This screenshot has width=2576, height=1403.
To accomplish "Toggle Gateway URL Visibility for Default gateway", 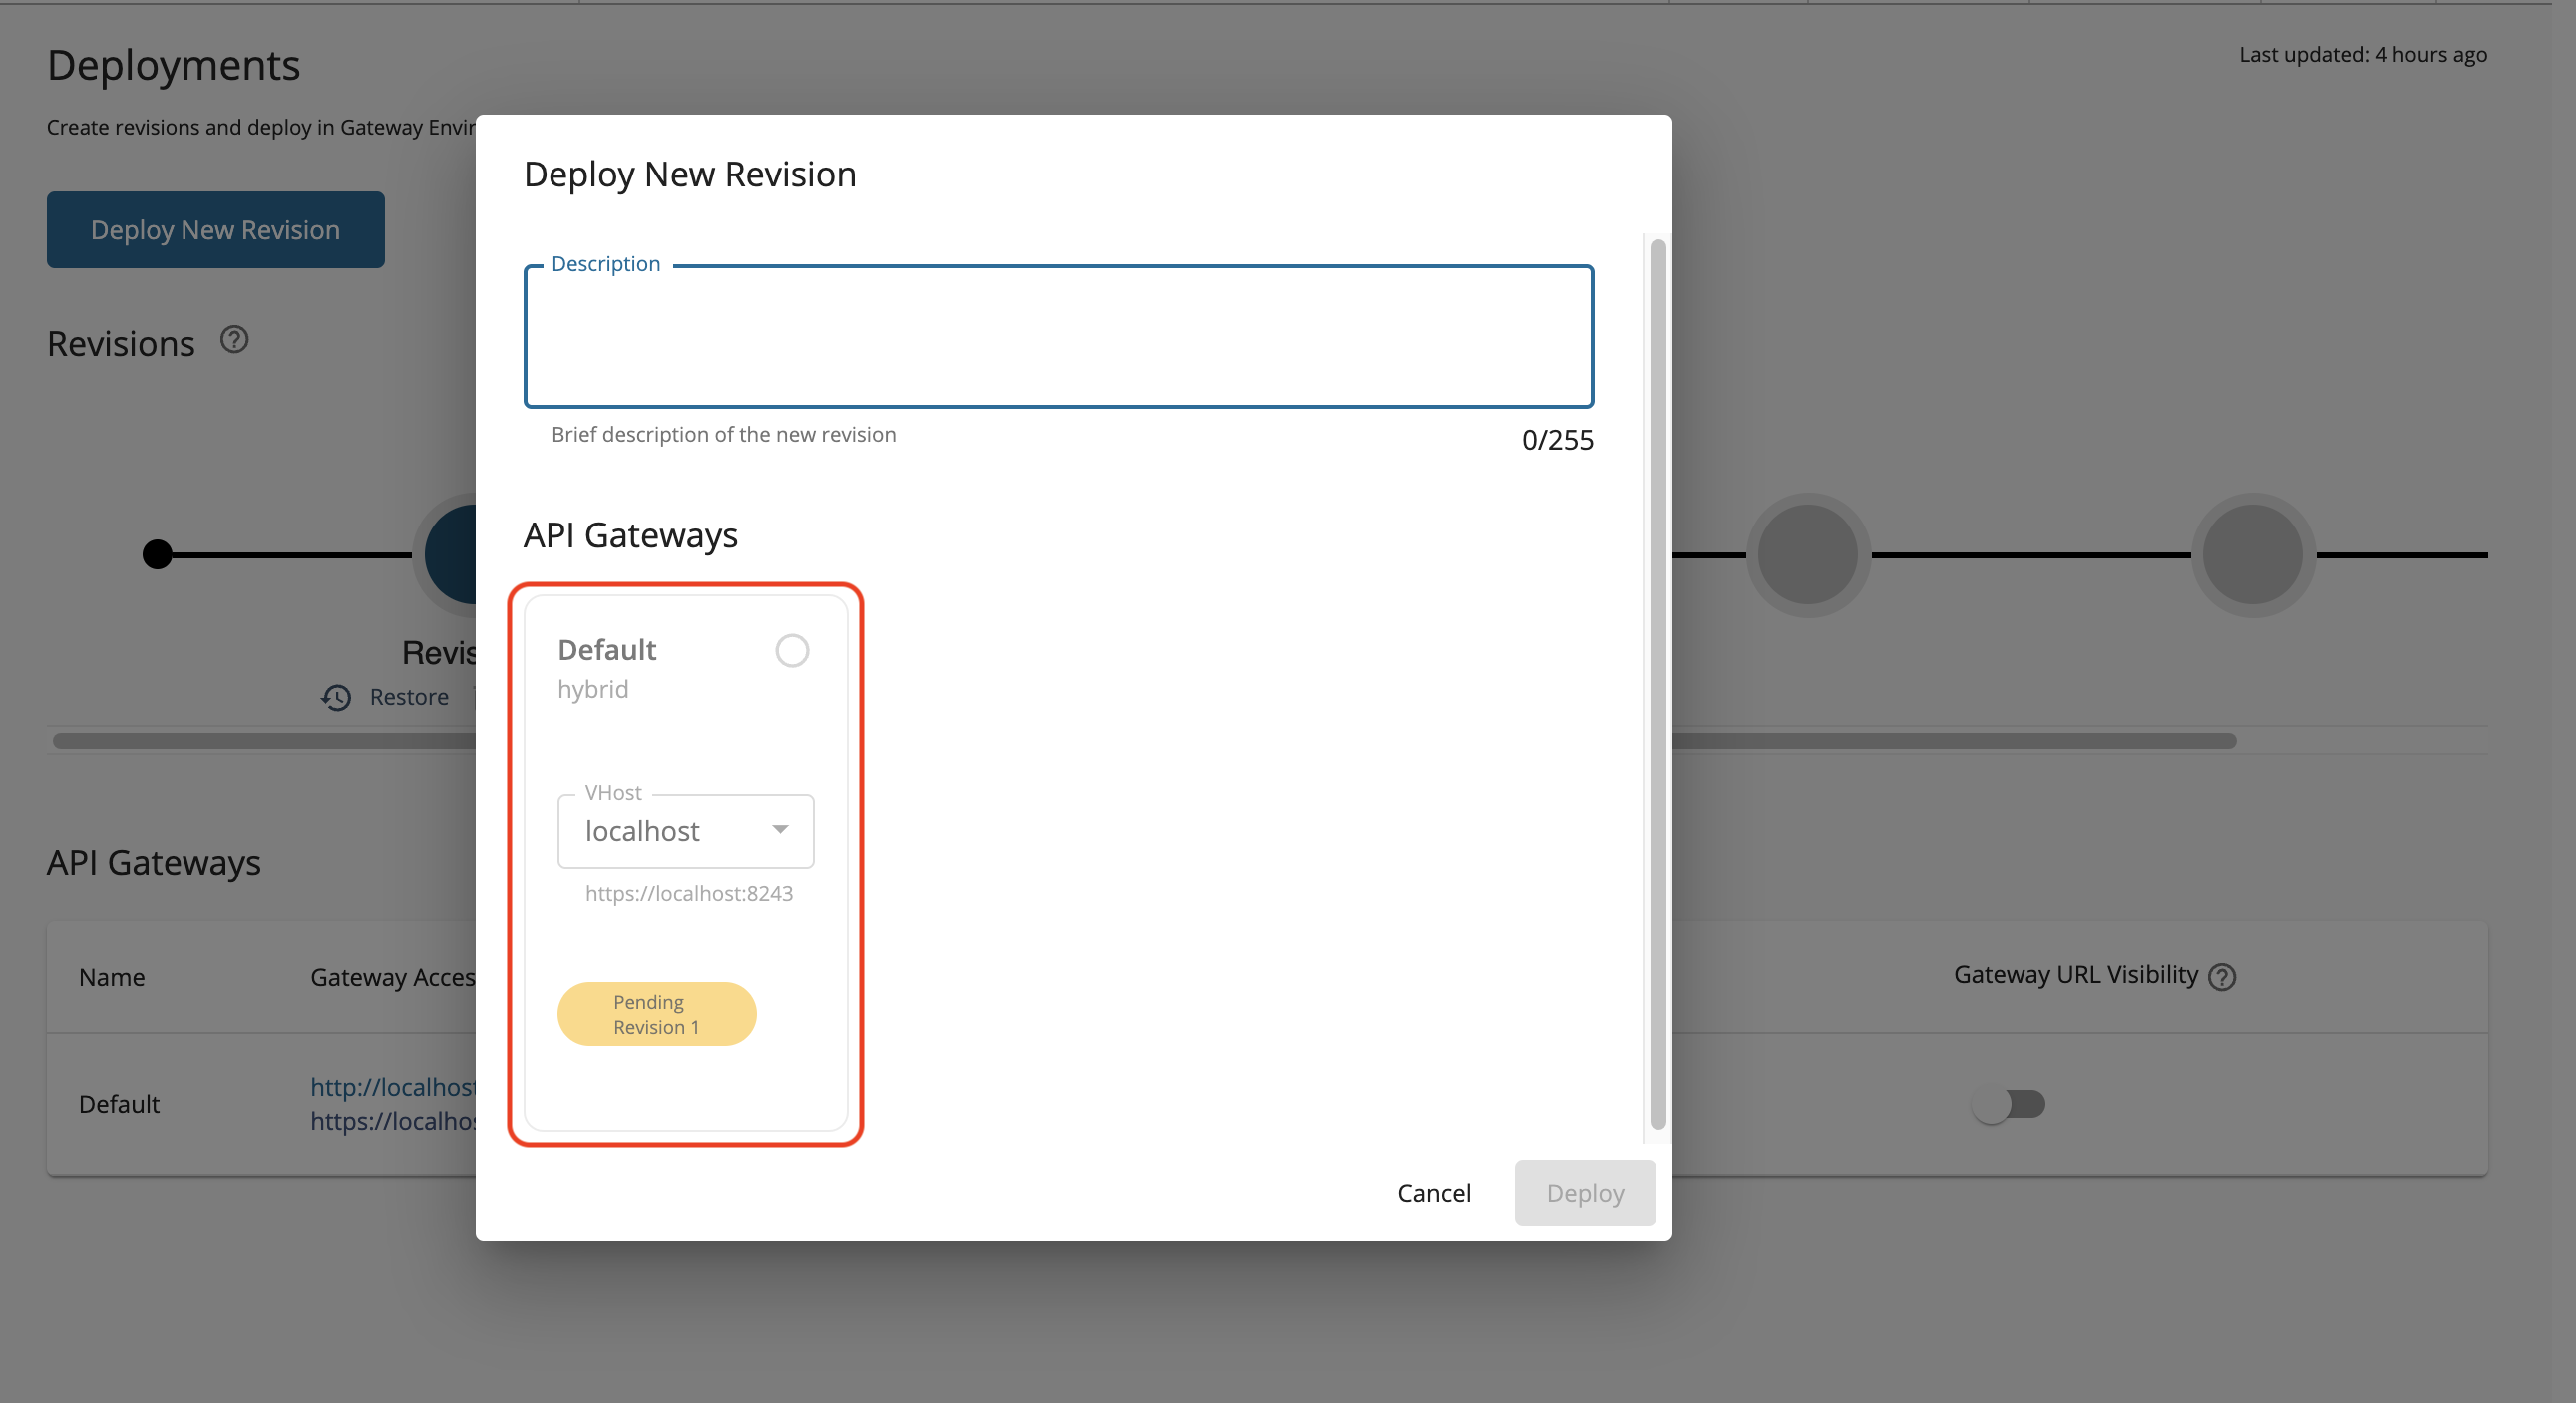I will click(x=2010, y=1104).
